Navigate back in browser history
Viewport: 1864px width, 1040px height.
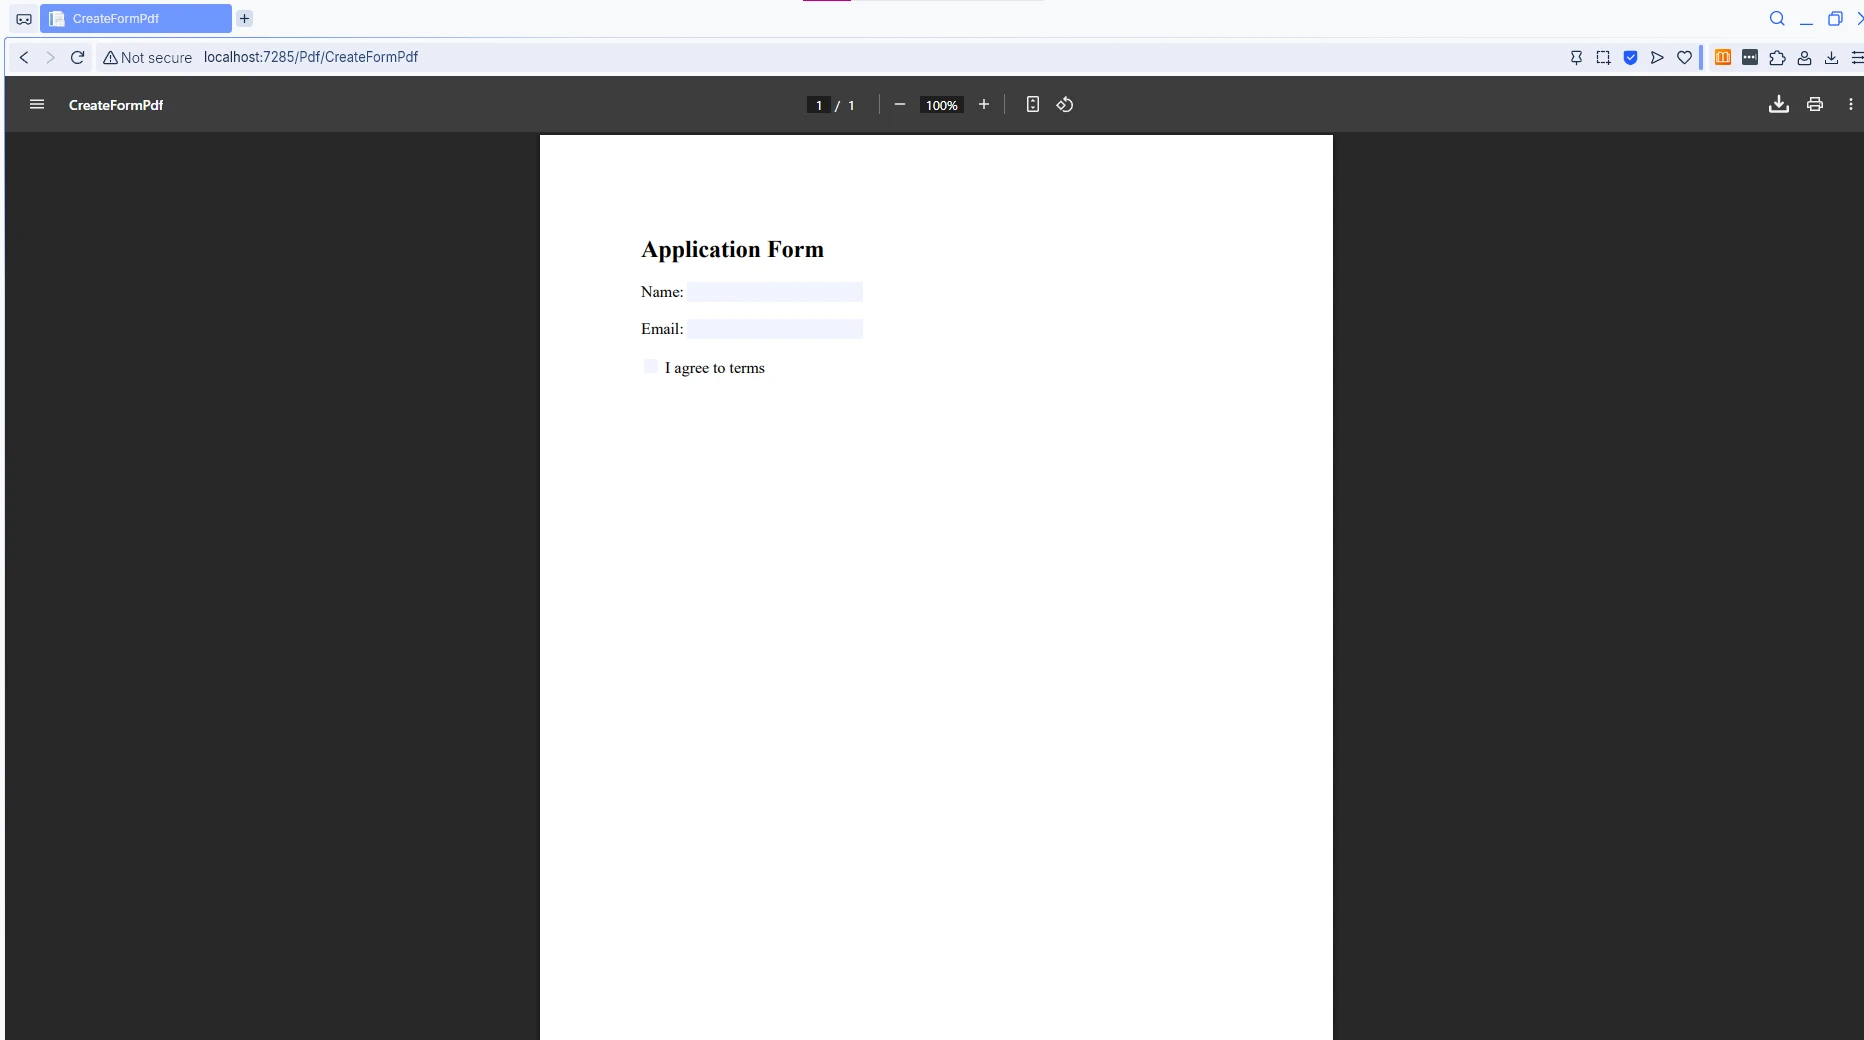pyautogui.click(x=23, y=57)
